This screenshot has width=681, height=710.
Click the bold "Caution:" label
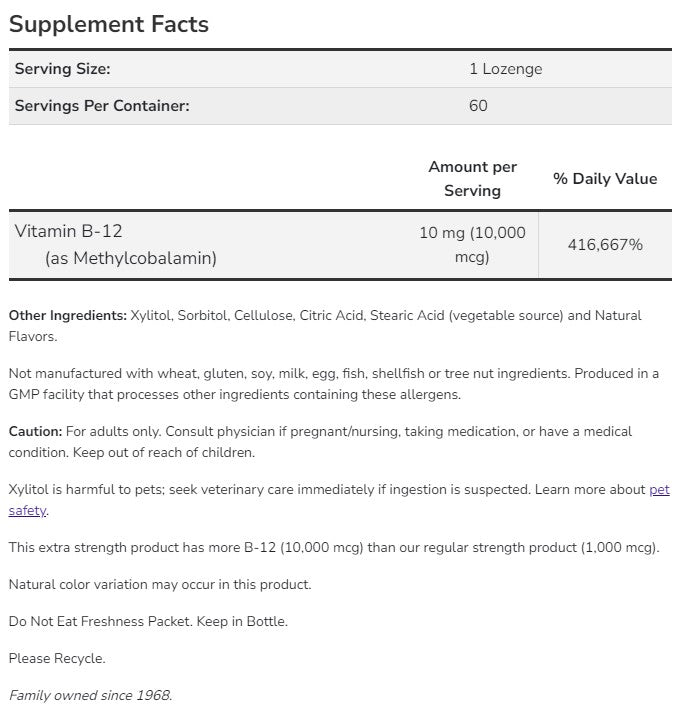tap(35, 432)
